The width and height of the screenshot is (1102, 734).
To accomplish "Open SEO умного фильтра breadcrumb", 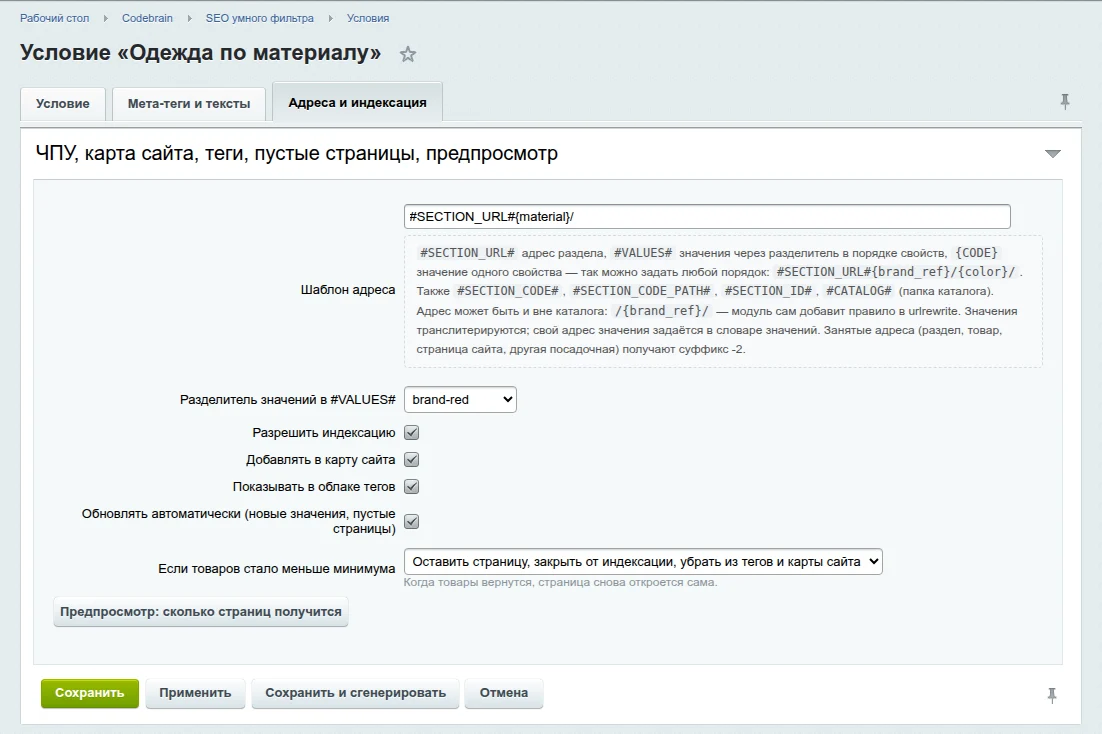I will point(259,18).
